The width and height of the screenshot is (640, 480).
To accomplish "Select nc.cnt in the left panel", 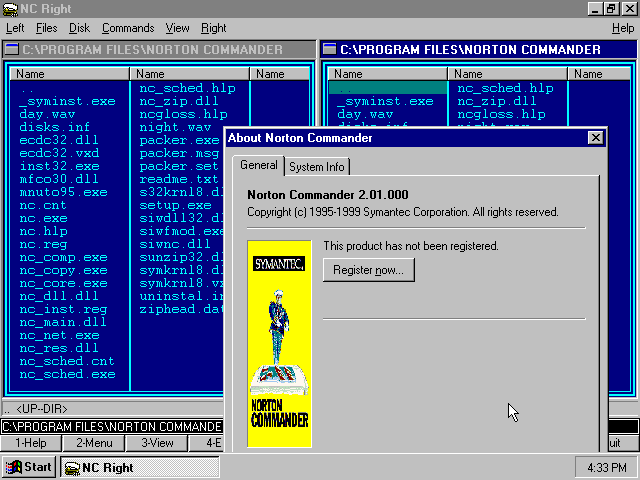I will [x=42, y=205].
